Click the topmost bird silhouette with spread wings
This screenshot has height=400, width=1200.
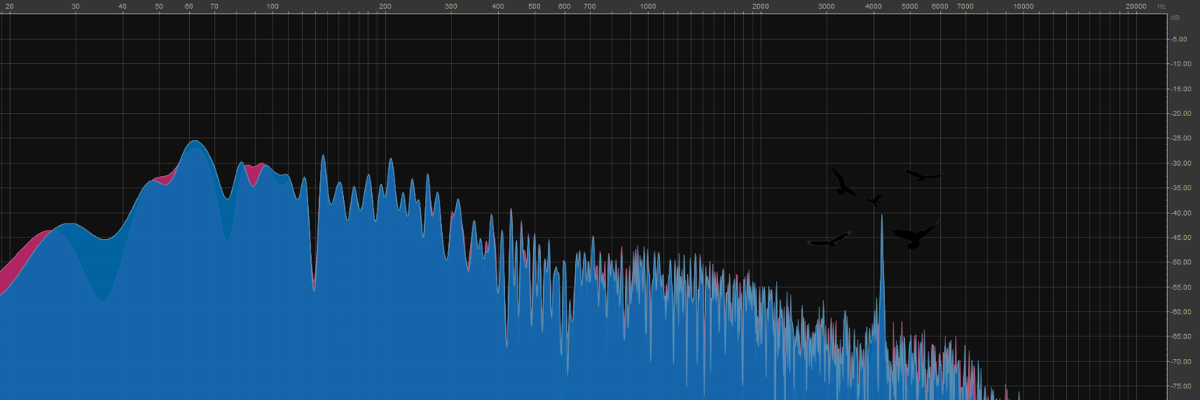click(x=923, y=176)
